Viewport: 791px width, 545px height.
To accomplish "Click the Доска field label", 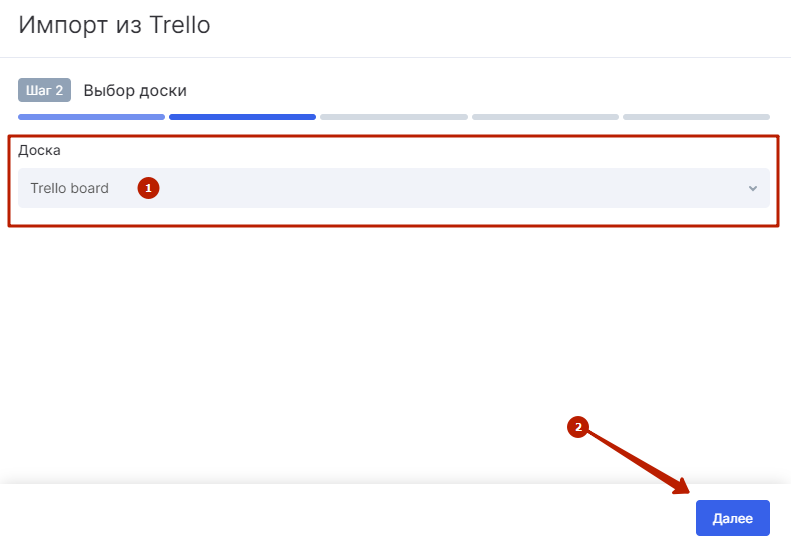I will [39, 150].
